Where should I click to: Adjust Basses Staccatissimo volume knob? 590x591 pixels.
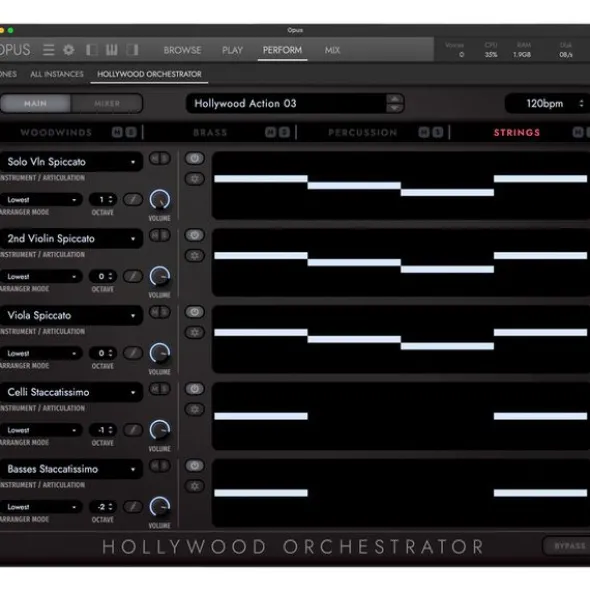[x=160, y=507]
